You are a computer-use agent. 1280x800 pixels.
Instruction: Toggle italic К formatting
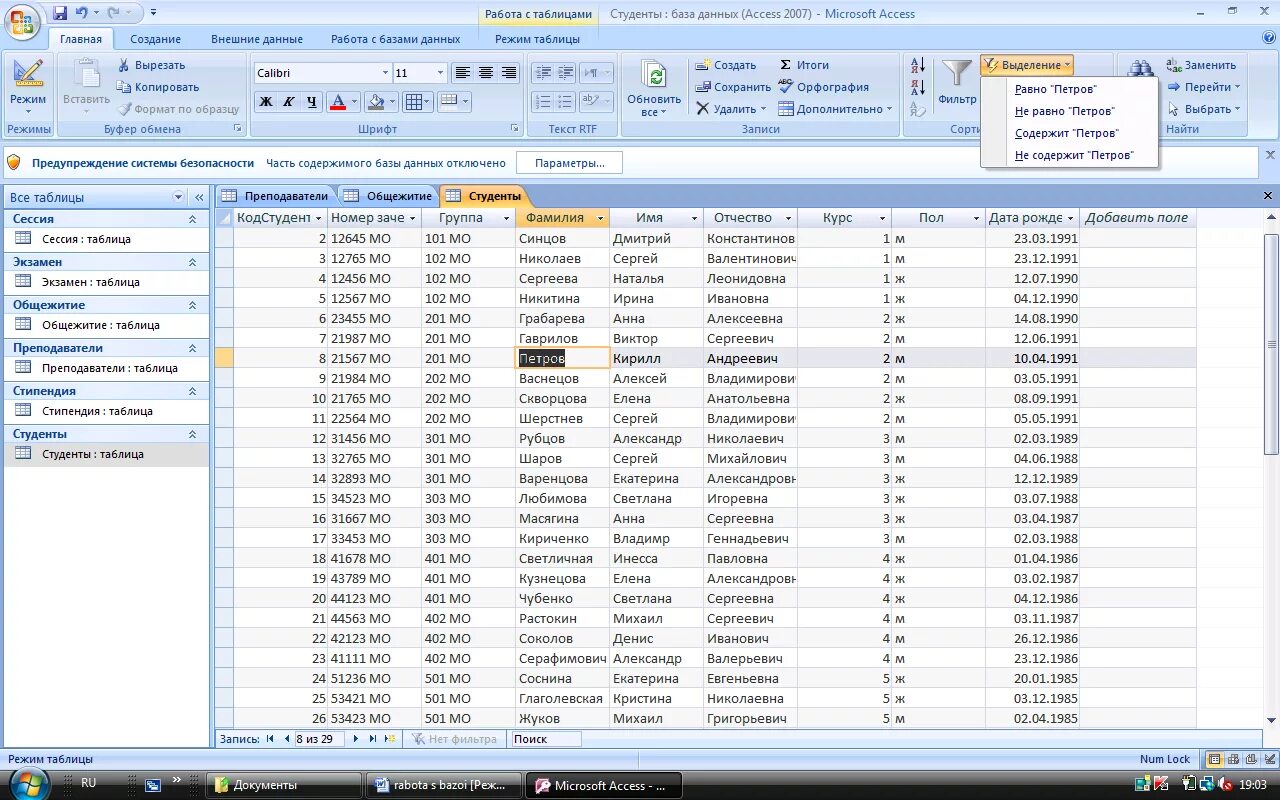[x=289, y=101]
